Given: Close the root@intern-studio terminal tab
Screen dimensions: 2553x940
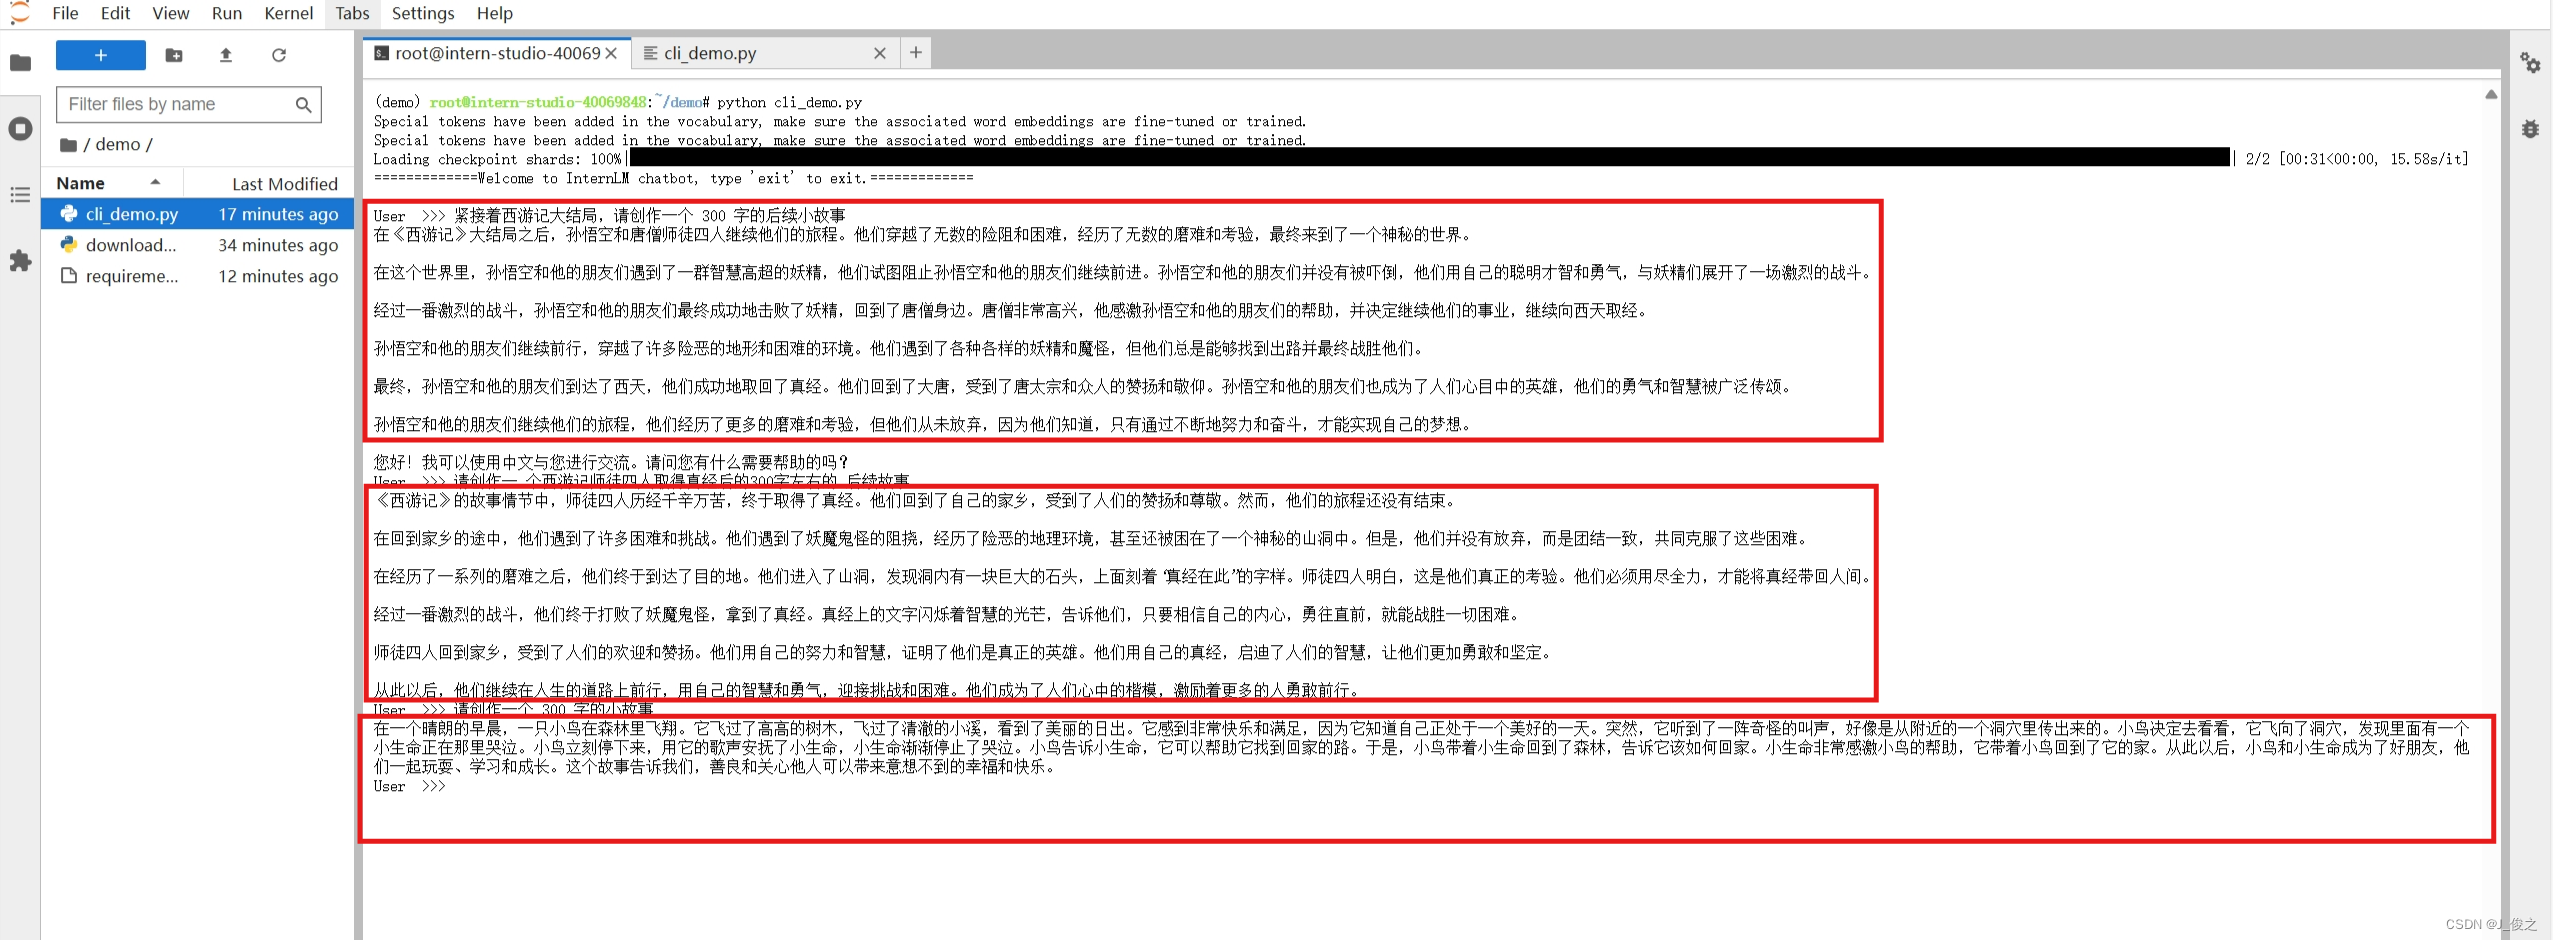Looking at the screenshot, I should (611, 54).
